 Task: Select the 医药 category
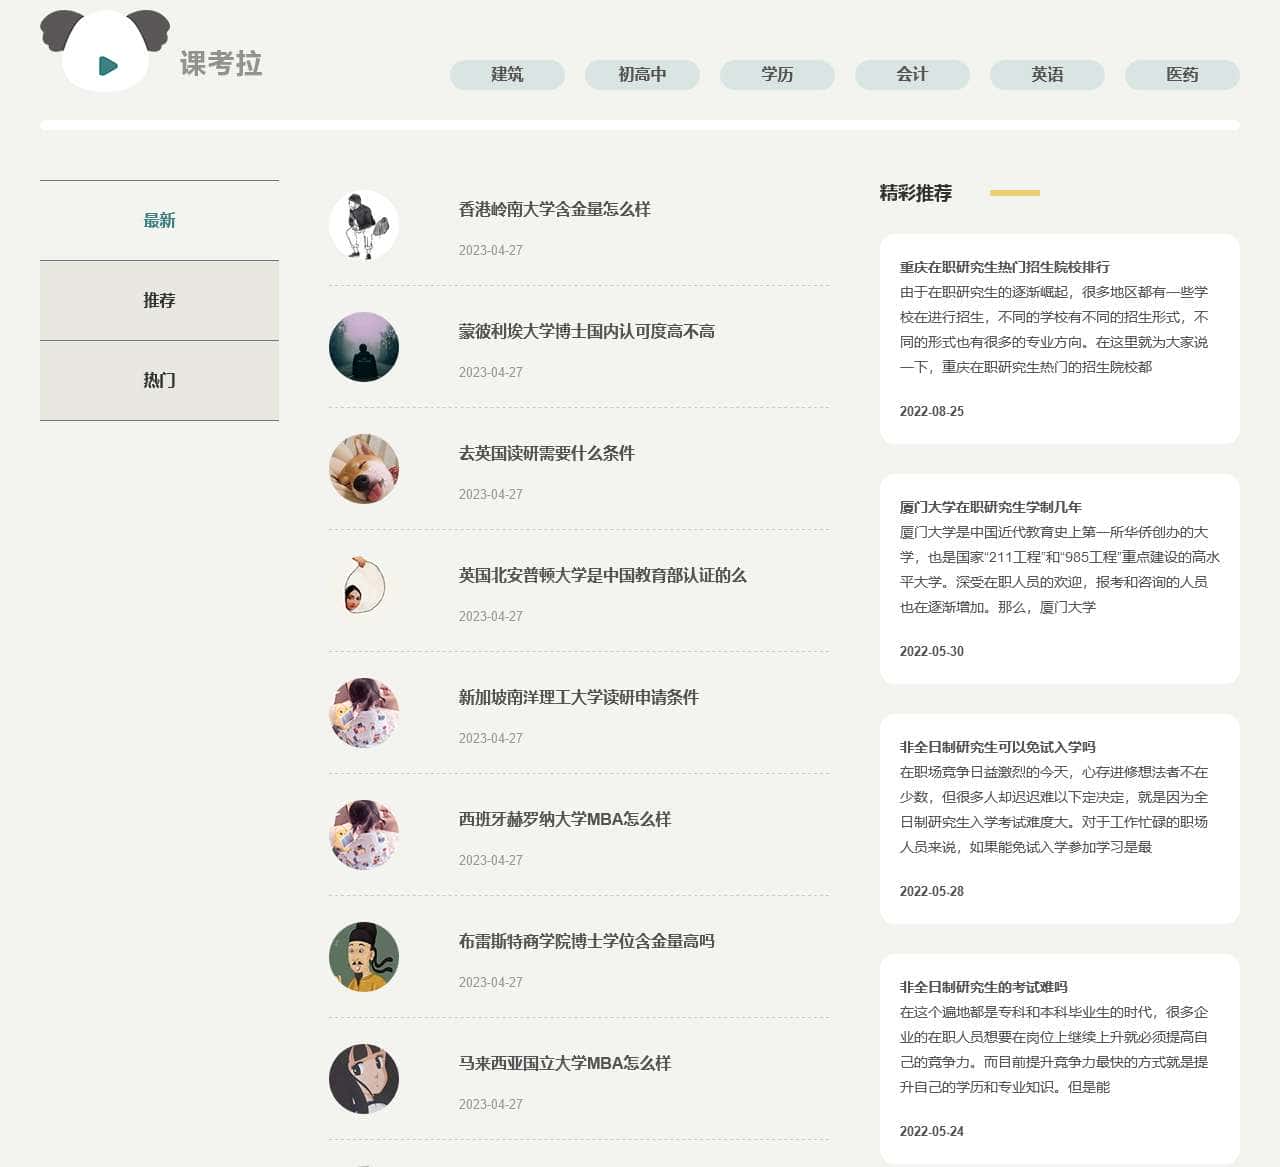1181,75
